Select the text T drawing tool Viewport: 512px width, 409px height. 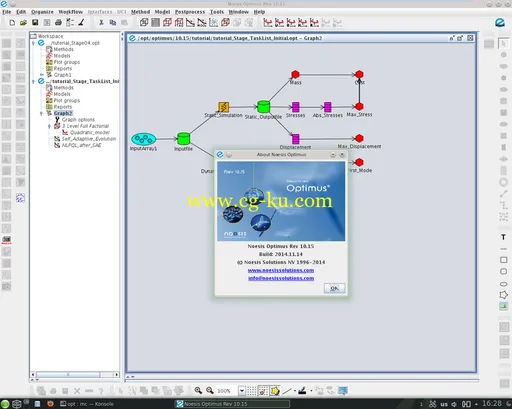point(503,237)
